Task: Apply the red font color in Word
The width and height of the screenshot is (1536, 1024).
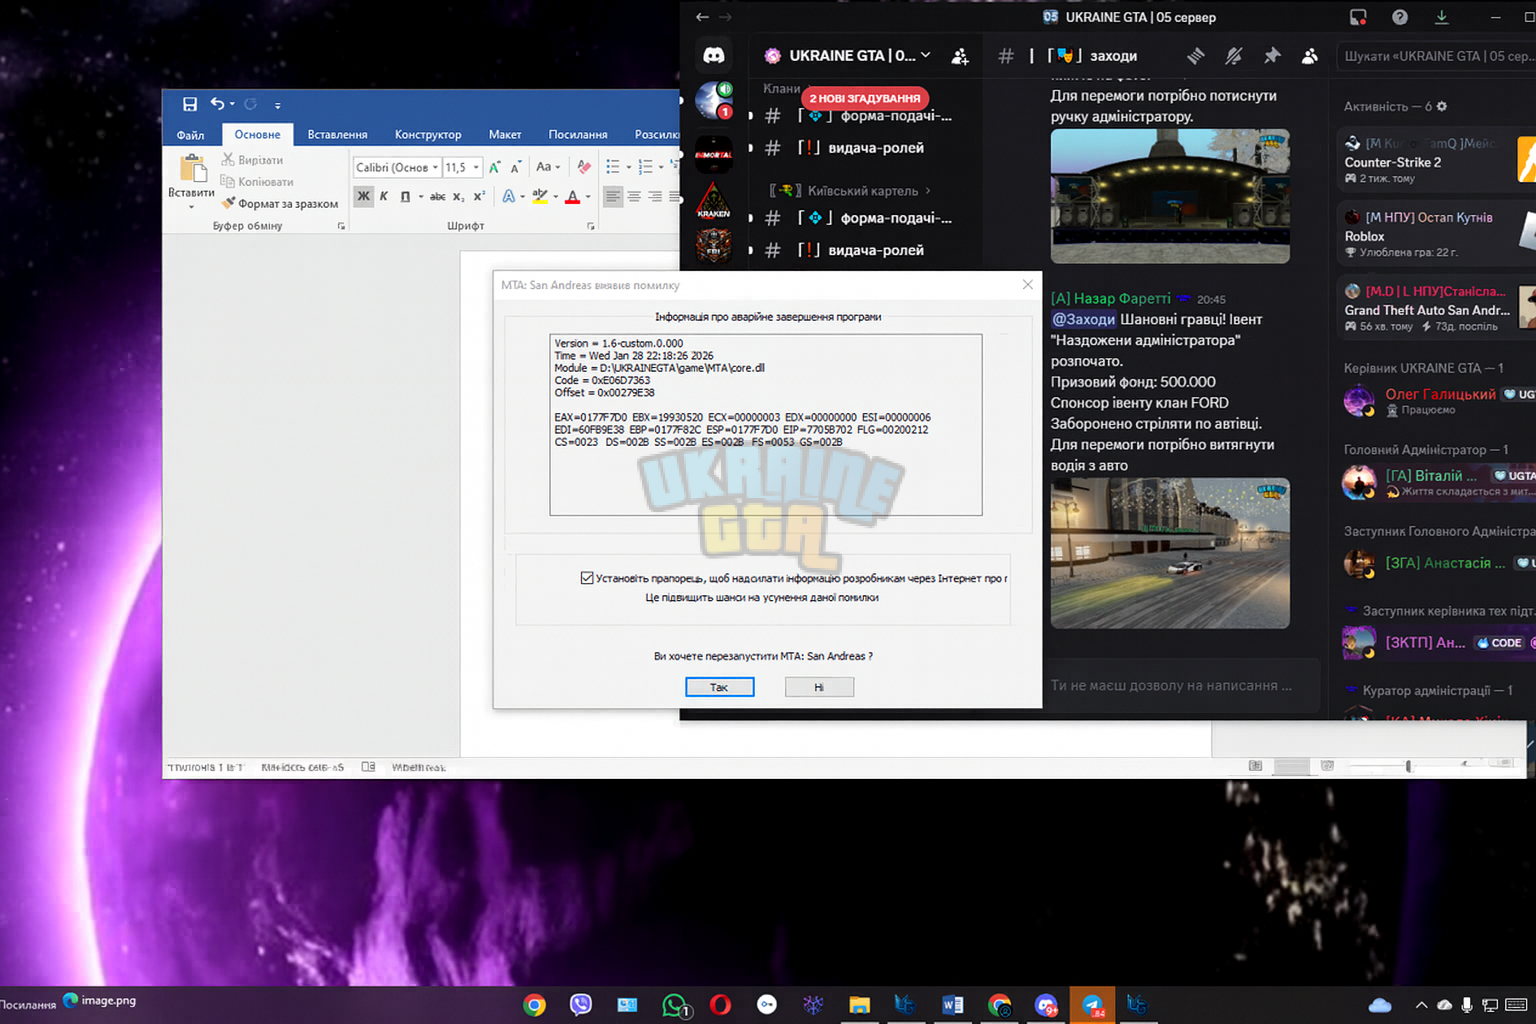Action: (573, 197)
